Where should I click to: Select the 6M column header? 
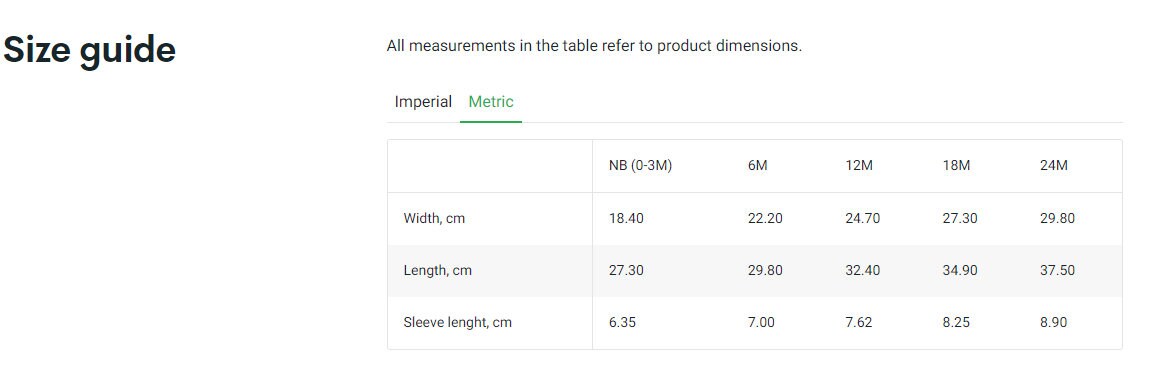point(758,166)
